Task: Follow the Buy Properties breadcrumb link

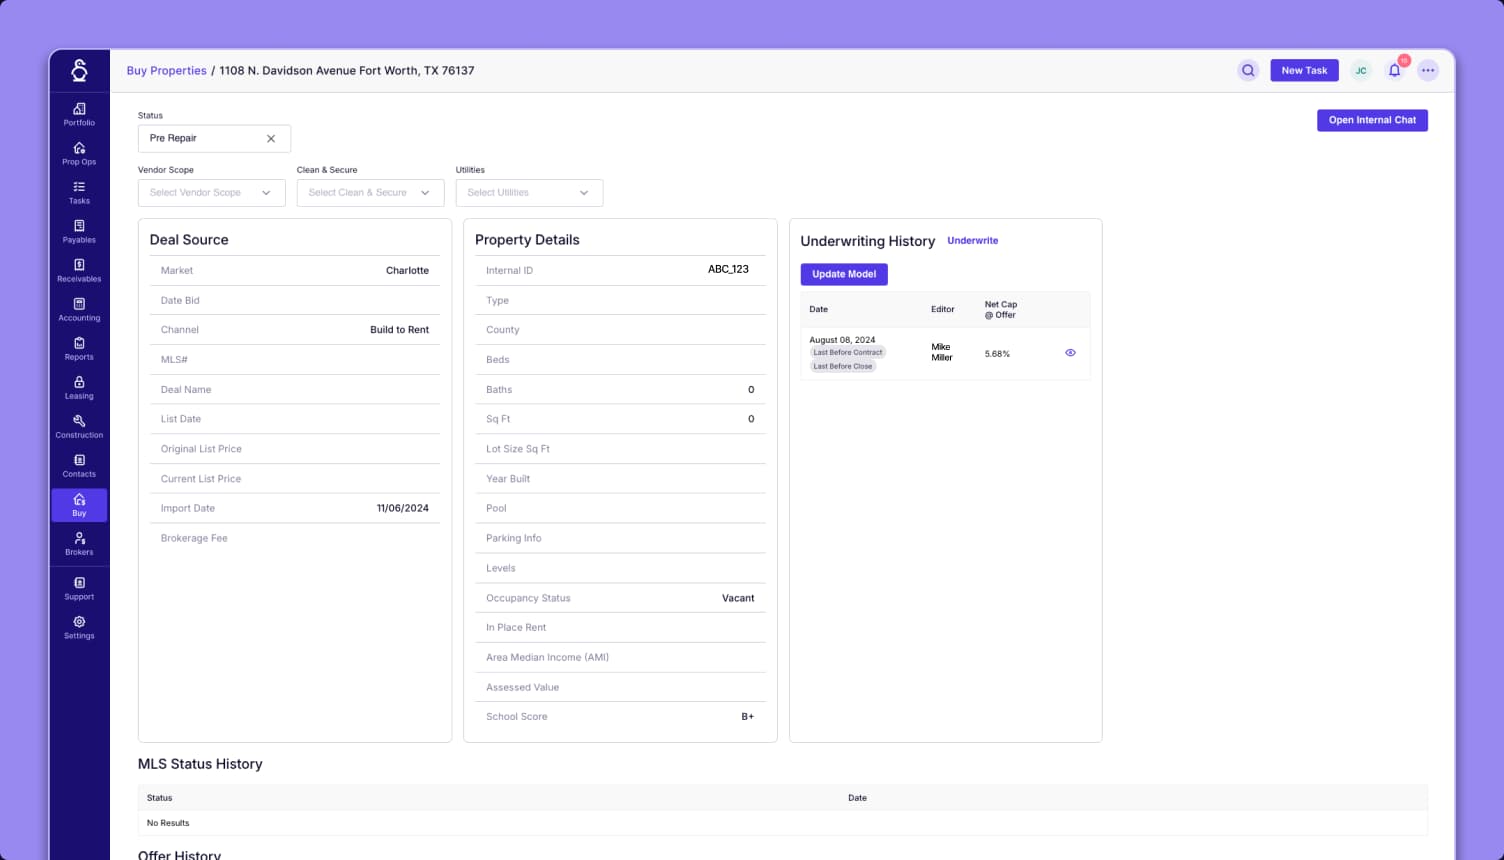Action: [x=166, y=70]
